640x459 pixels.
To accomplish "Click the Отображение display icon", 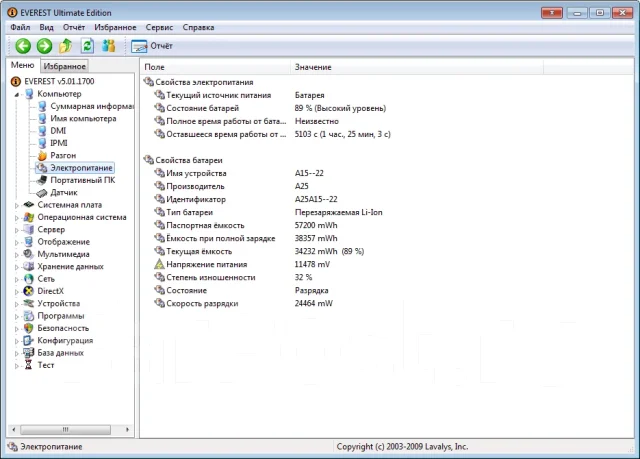I will (29, 242).
